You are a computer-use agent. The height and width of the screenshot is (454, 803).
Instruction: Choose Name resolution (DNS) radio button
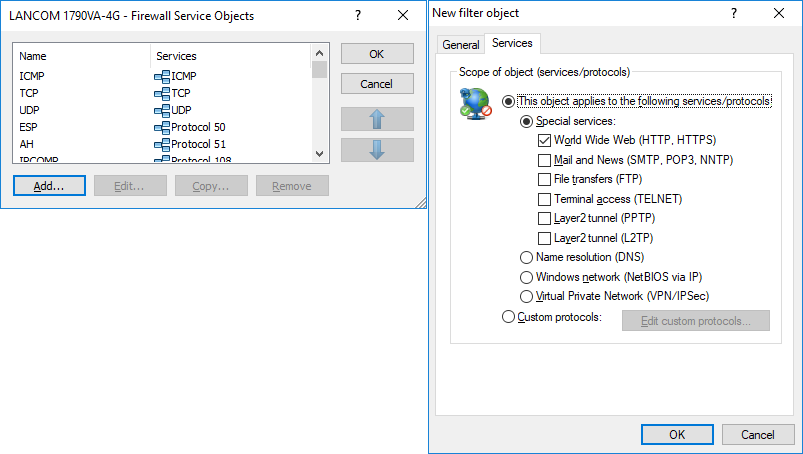(527, 258)
